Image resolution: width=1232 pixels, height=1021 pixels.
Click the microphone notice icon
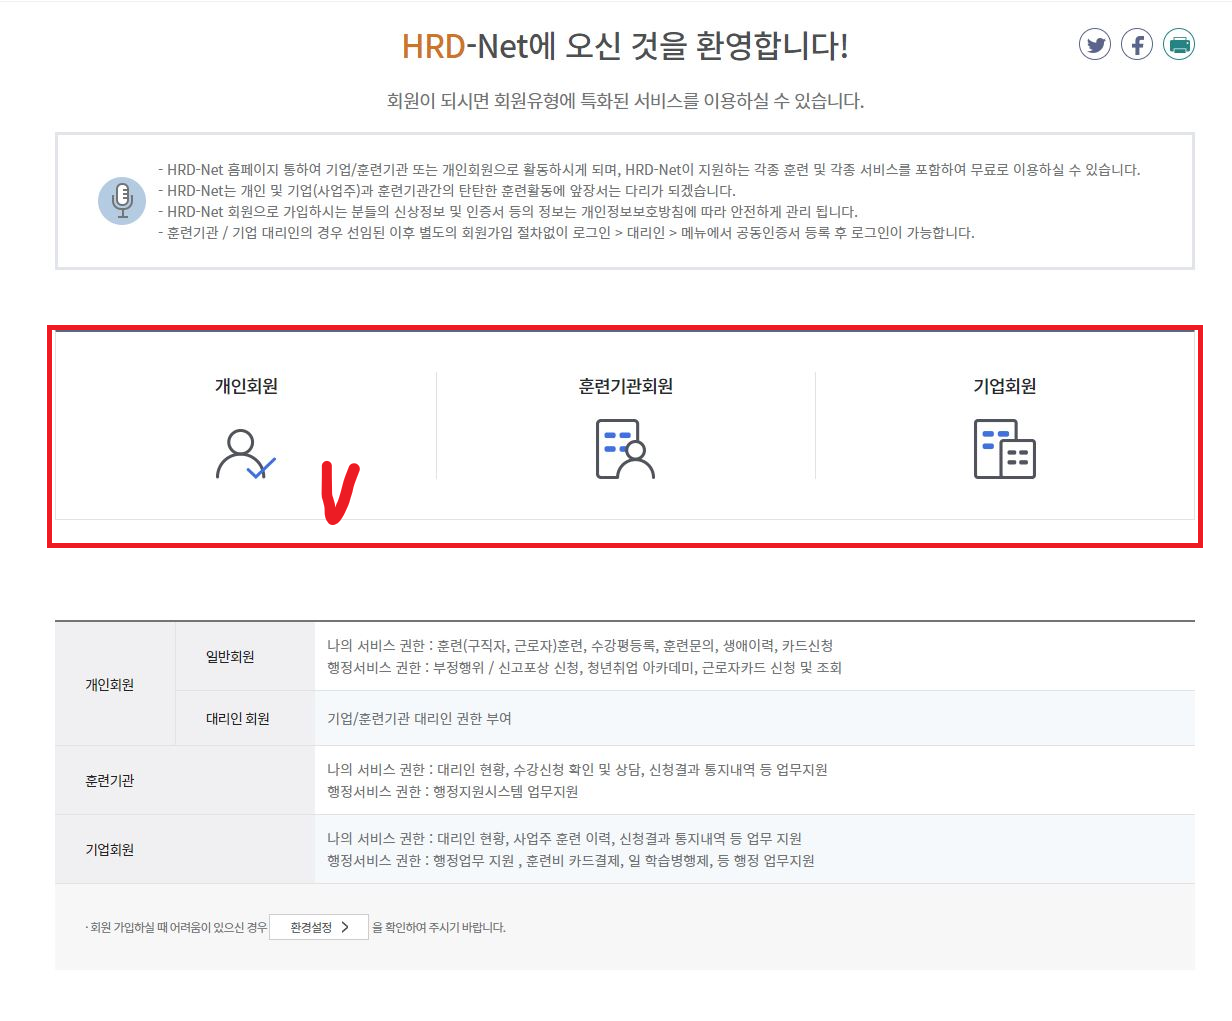(x=122, y=201)
